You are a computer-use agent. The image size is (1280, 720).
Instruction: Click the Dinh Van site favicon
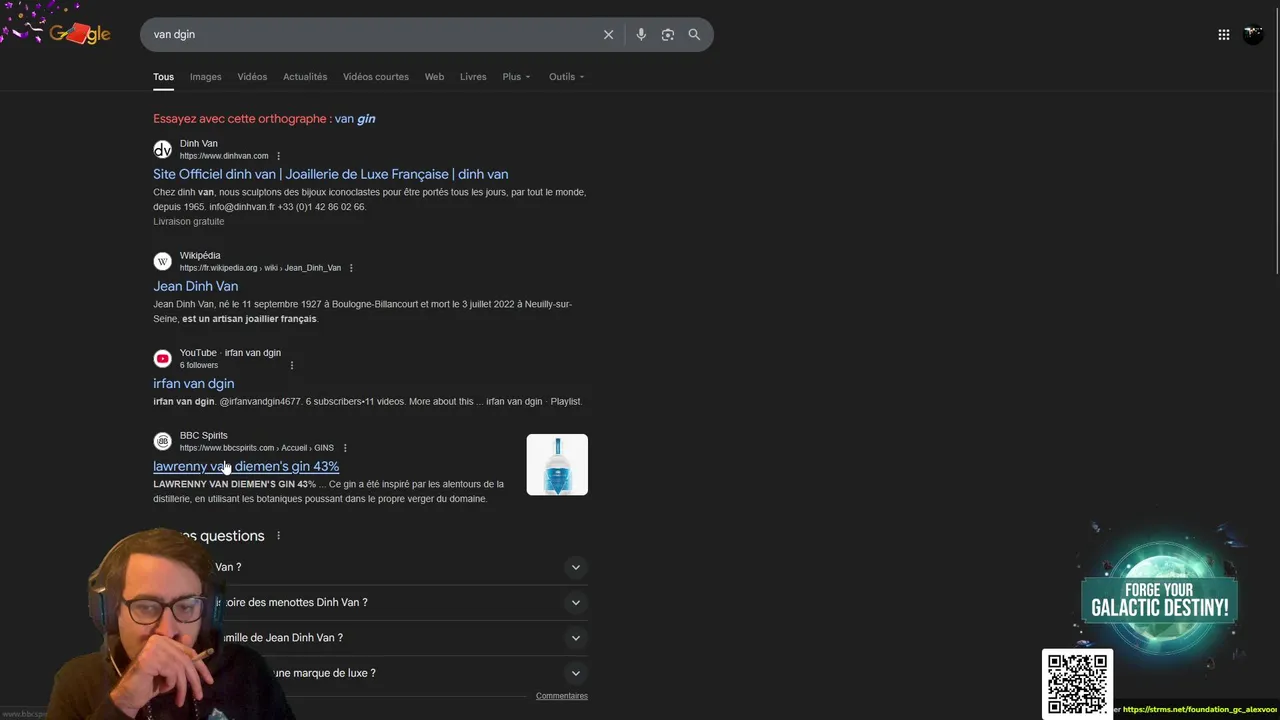pyautogui.click(x=162, y=150)
